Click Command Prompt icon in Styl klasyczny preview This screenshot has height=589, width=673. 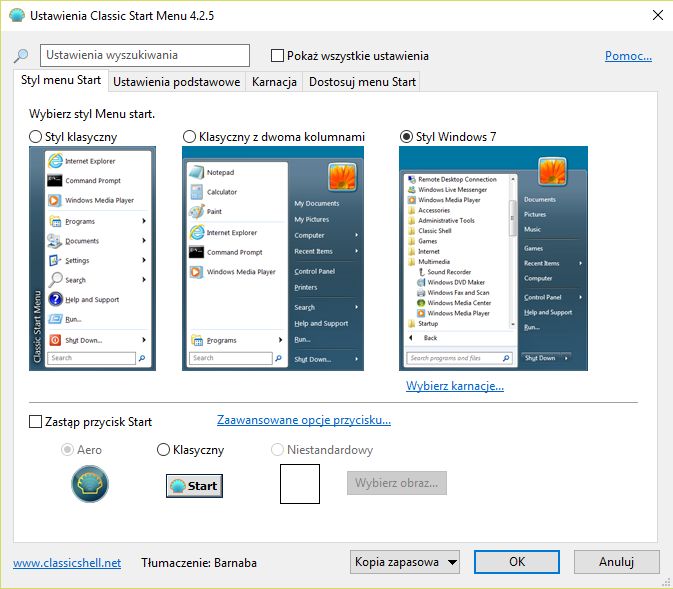click(55, 180)
